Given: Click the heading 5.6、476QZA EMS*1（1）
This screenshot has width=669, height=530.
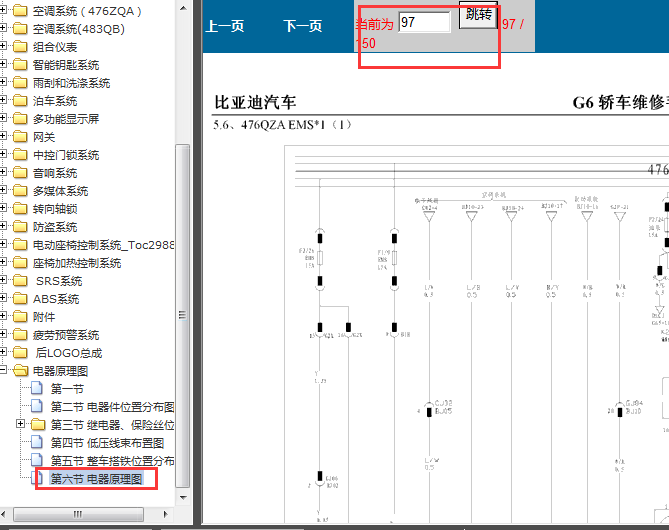Looking at the screenshot, I should point(282,125).
